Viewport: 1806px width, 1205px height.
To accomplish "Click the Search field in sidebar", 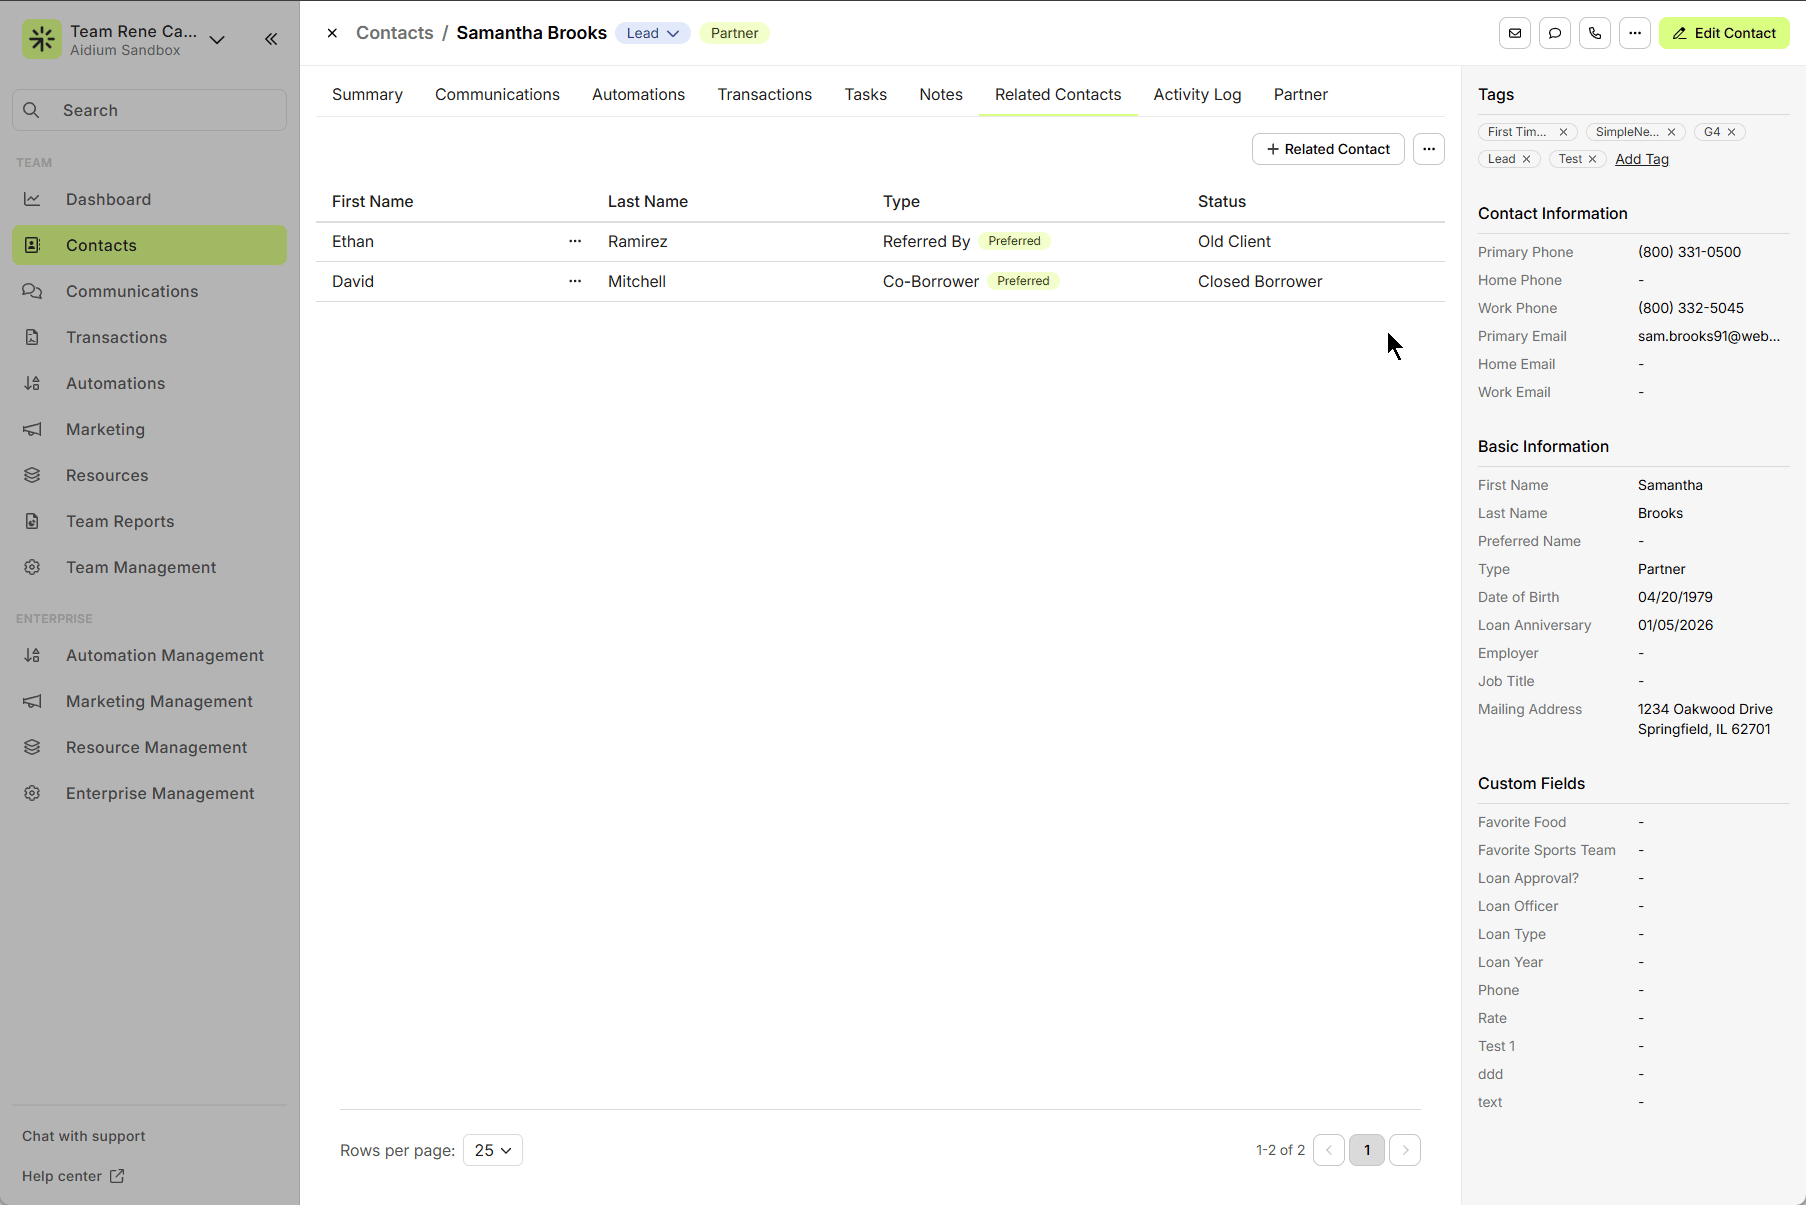I will click(150, 110).
